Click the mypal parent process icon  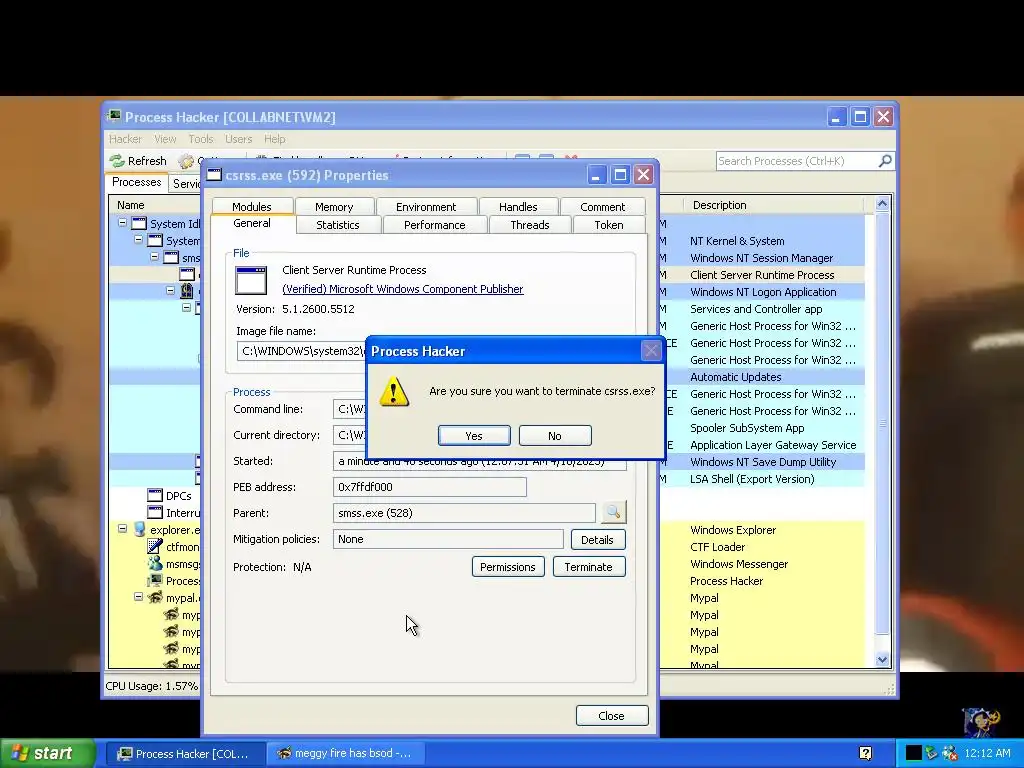(x=155, y=597)
